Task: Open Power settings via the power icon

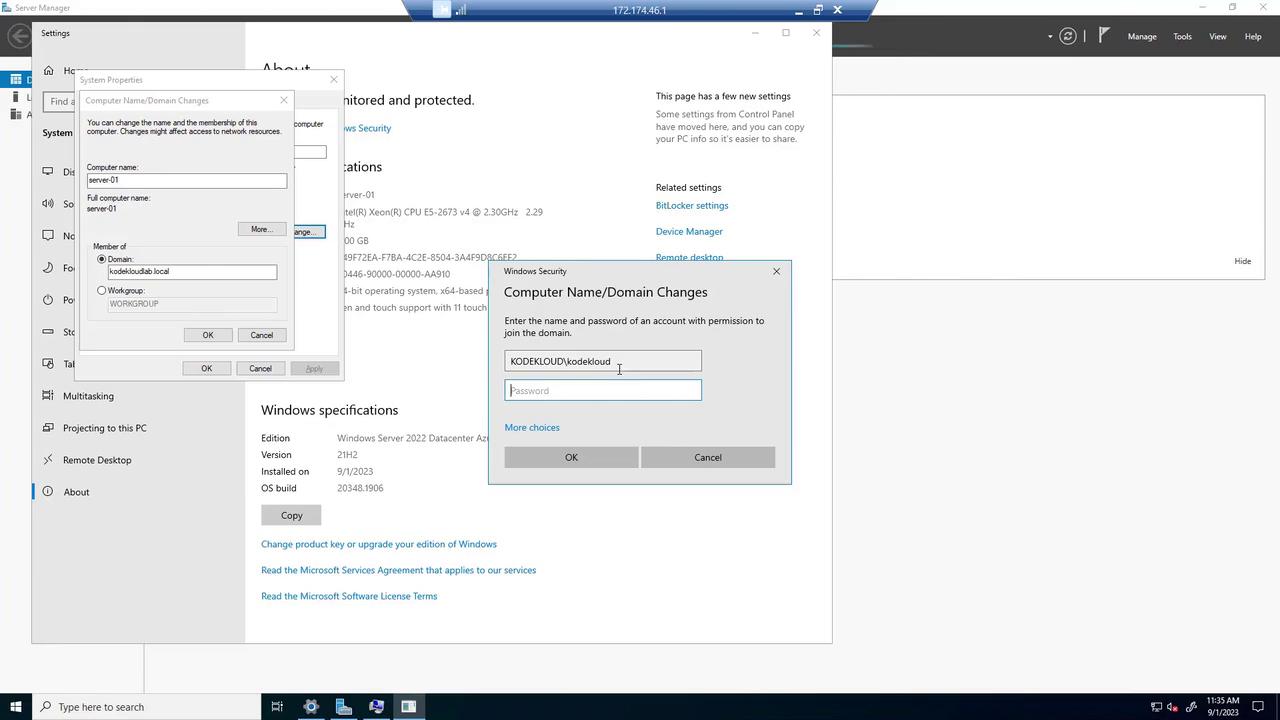Action: pos(48,299)
